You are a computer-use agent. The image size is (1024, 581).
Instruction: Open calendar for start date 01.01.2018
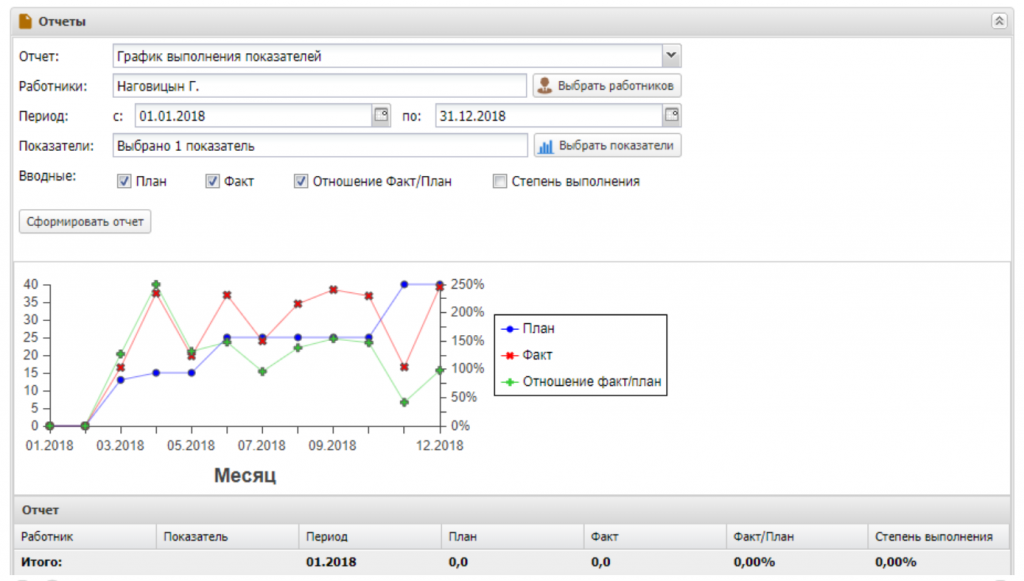point(381,116)
